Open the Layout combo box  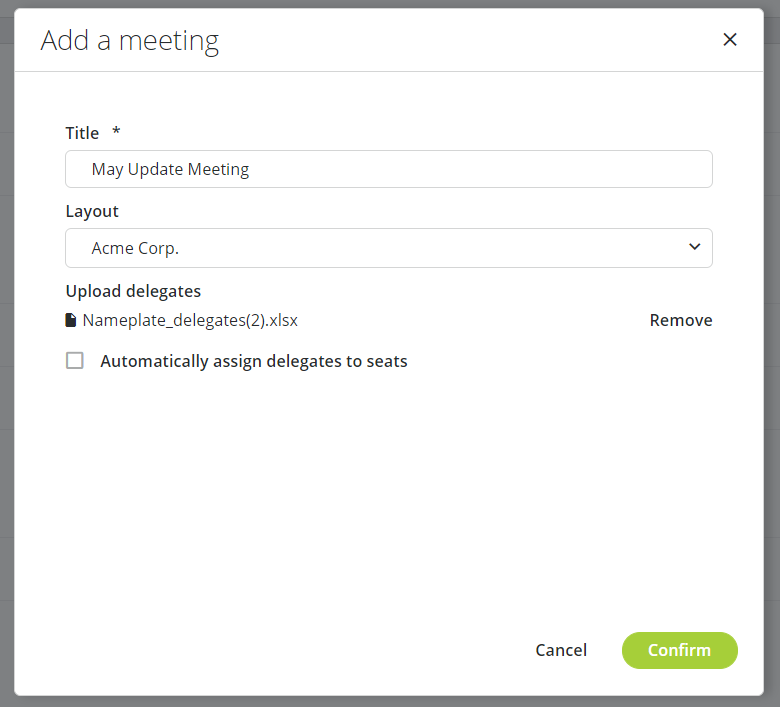[x=388, y=248]
